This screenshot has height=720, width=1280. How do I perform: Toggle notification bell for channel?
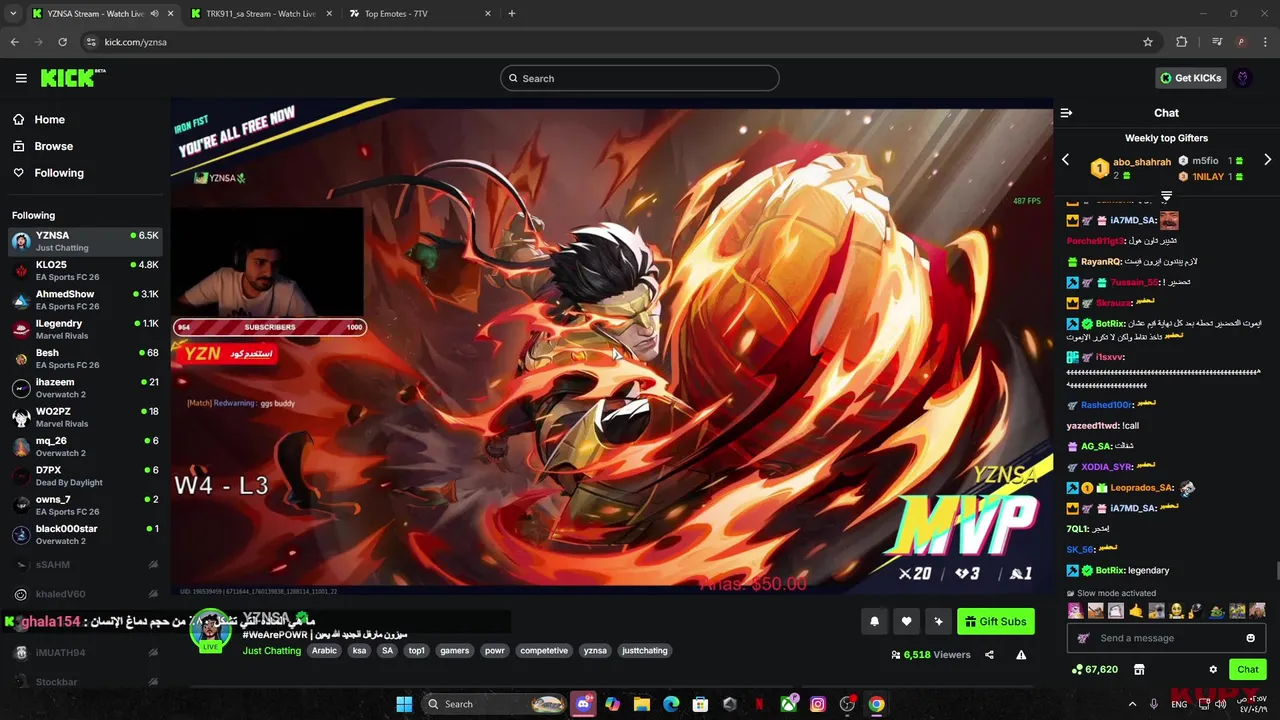point(874,621)
